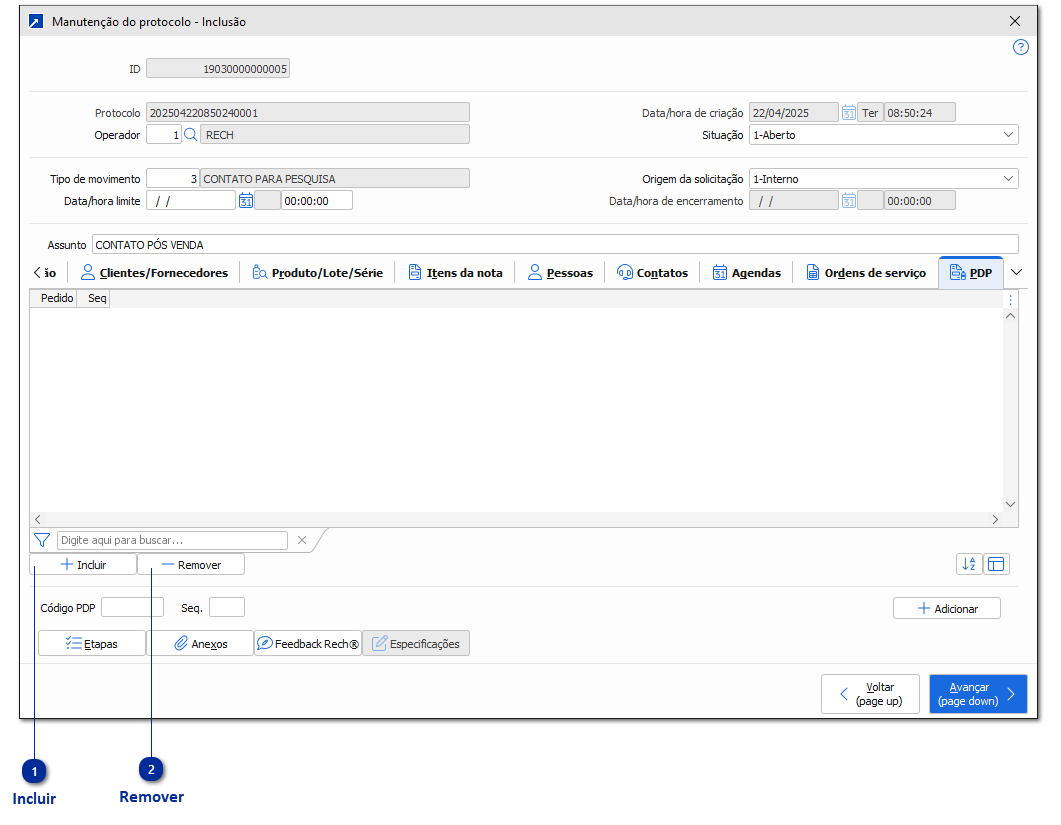The width and height of the screenshot is (1061, 825).
Task: Click the Especificações button
Action: click(416, 644)
